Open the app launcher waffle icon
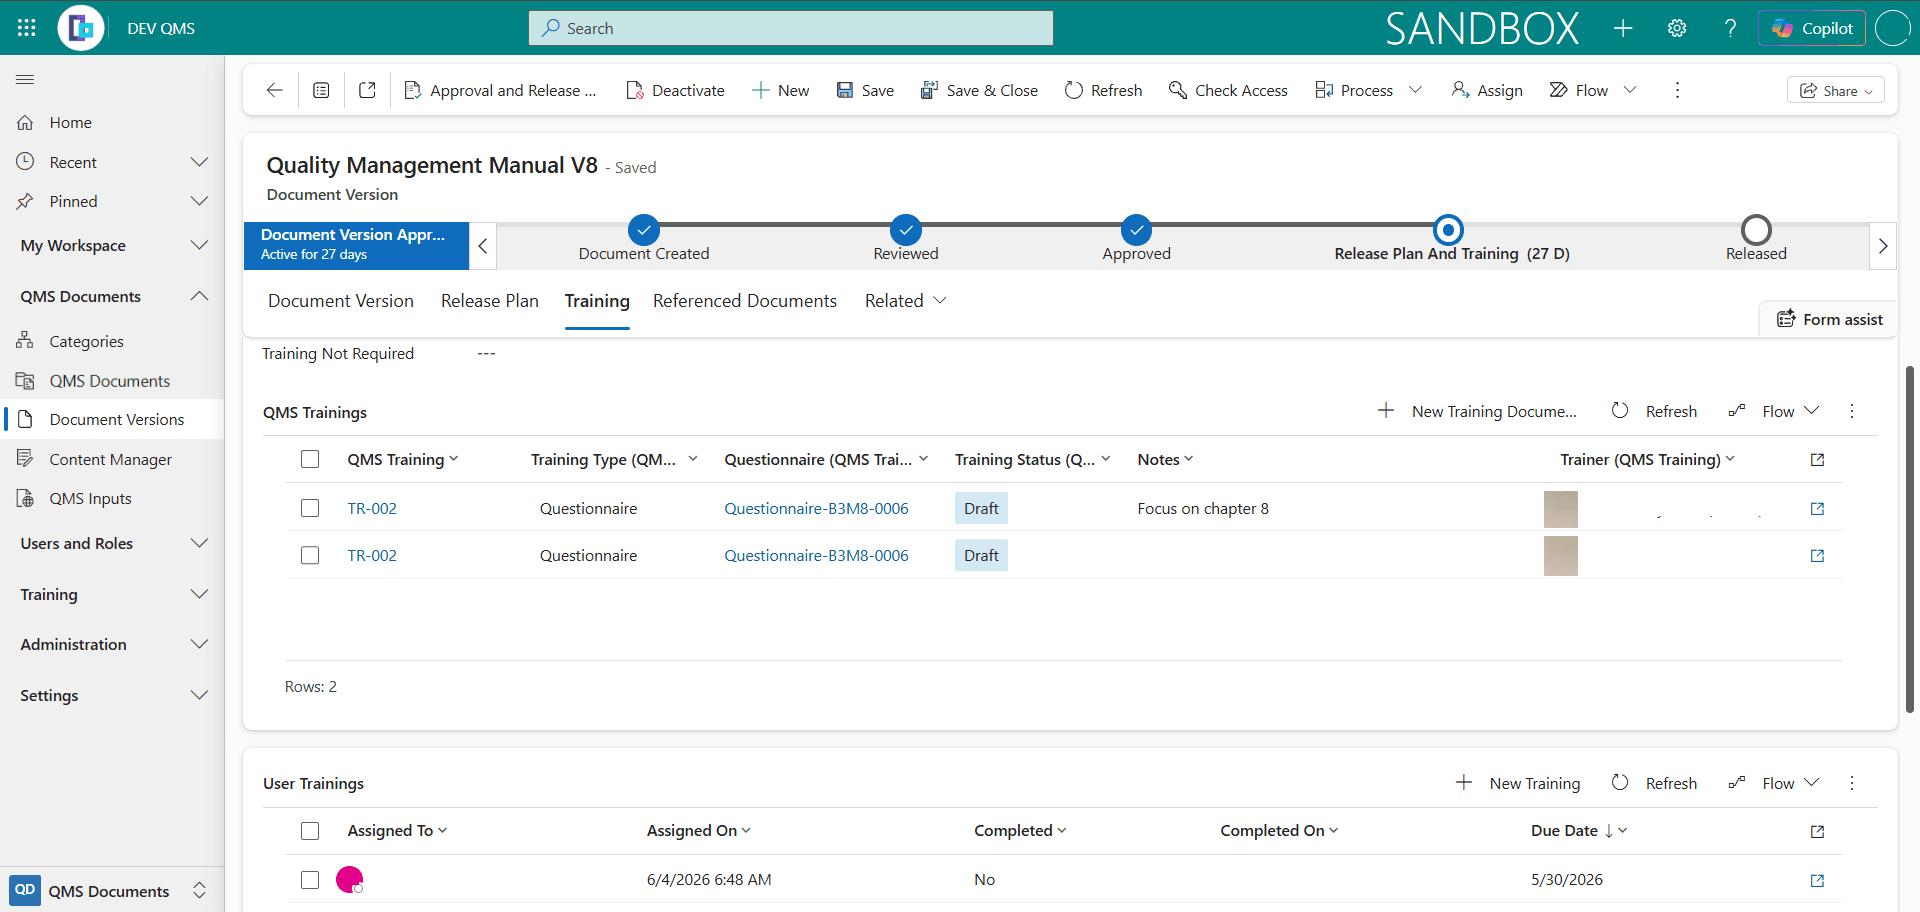The width and height of the screenshot is (1920, 912). (27, 28)
